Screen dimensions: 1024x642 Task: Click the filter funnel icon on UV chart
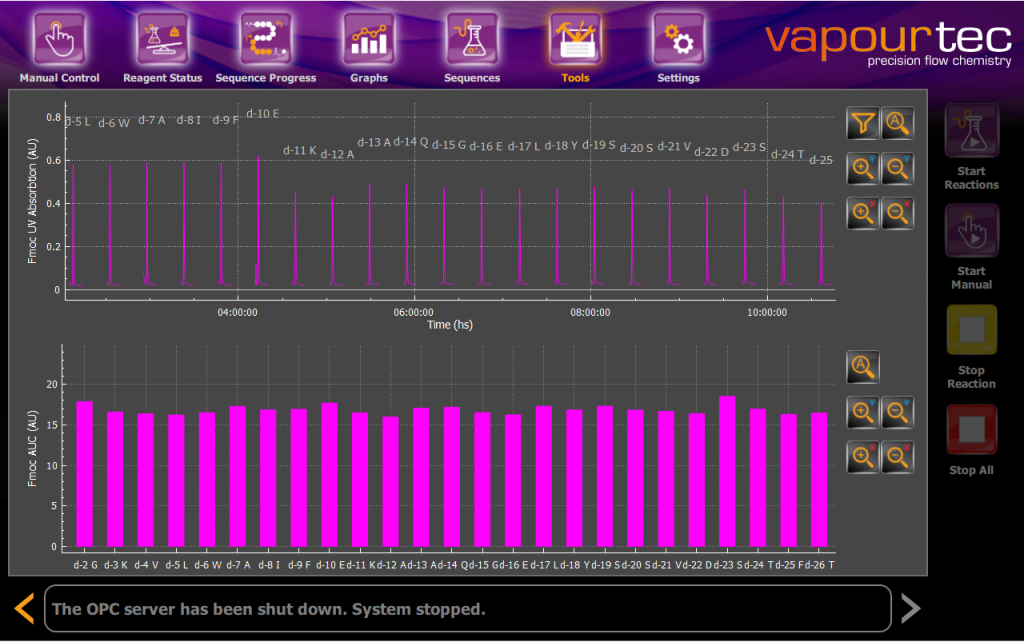pyautogui.click(x=863, y=124)
